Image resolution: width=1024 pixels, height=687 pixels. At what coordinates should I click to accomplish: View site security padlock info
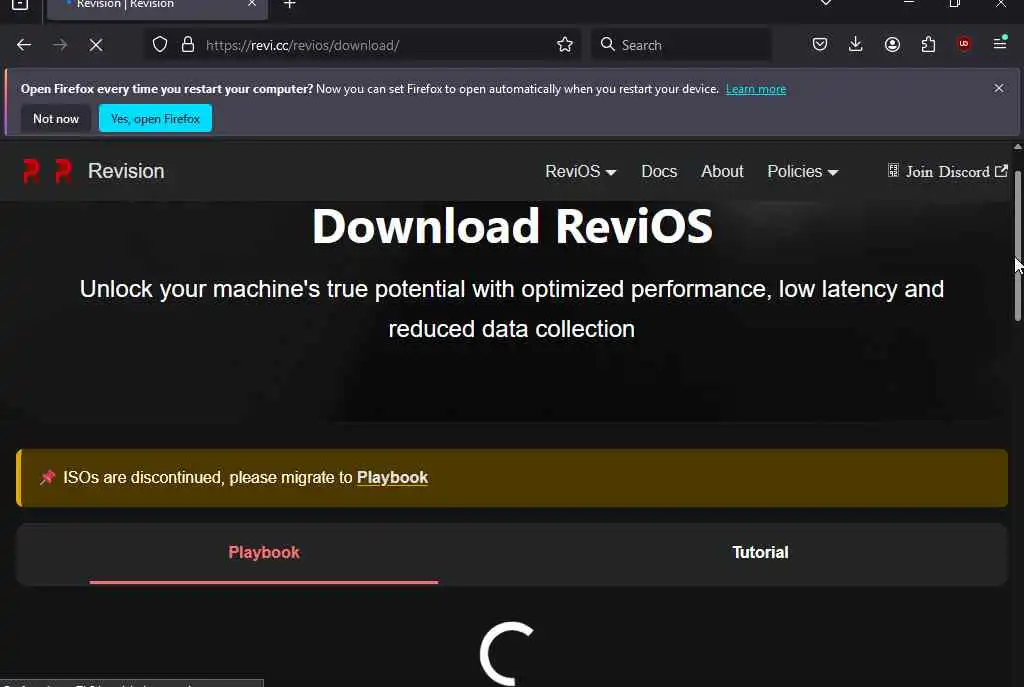pyautogui.click(x=188, y=44)
